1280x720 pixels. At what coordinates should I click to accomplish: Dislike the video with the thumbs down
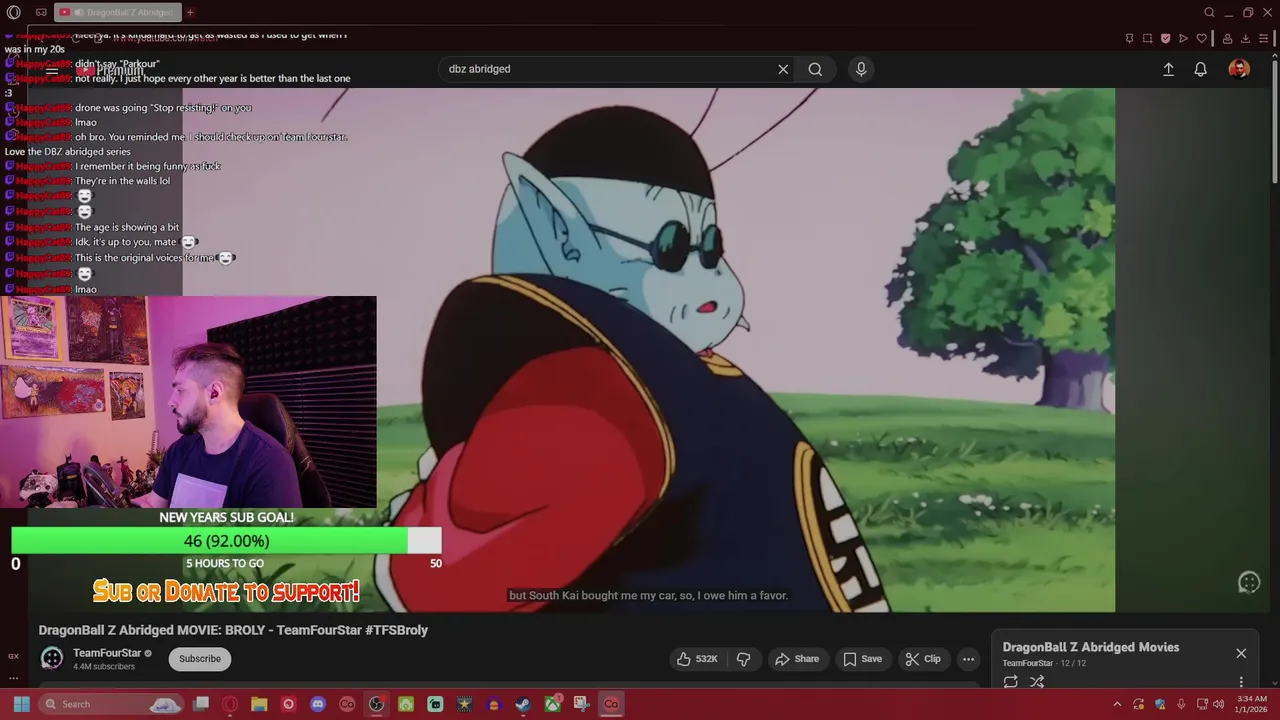click(x=743, y=659)
